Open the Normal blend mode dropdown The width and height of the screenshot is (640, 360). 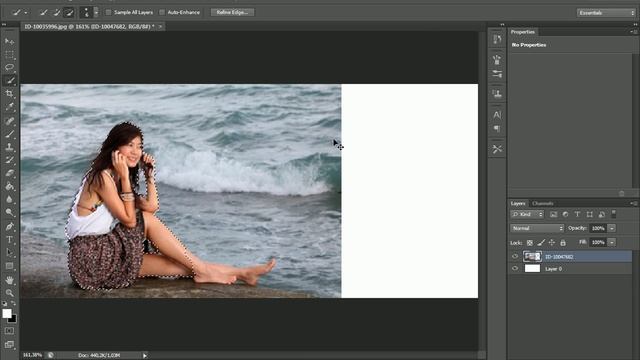tap(537, 228)
